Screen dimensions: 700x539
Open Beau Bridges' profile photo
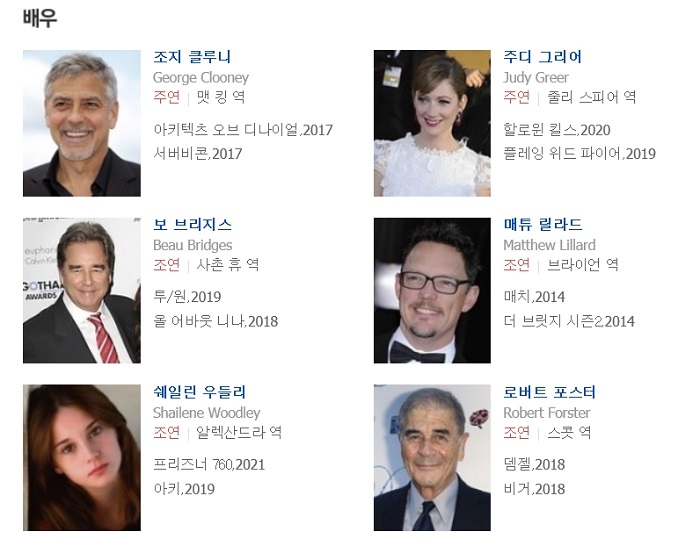(82, 290)
